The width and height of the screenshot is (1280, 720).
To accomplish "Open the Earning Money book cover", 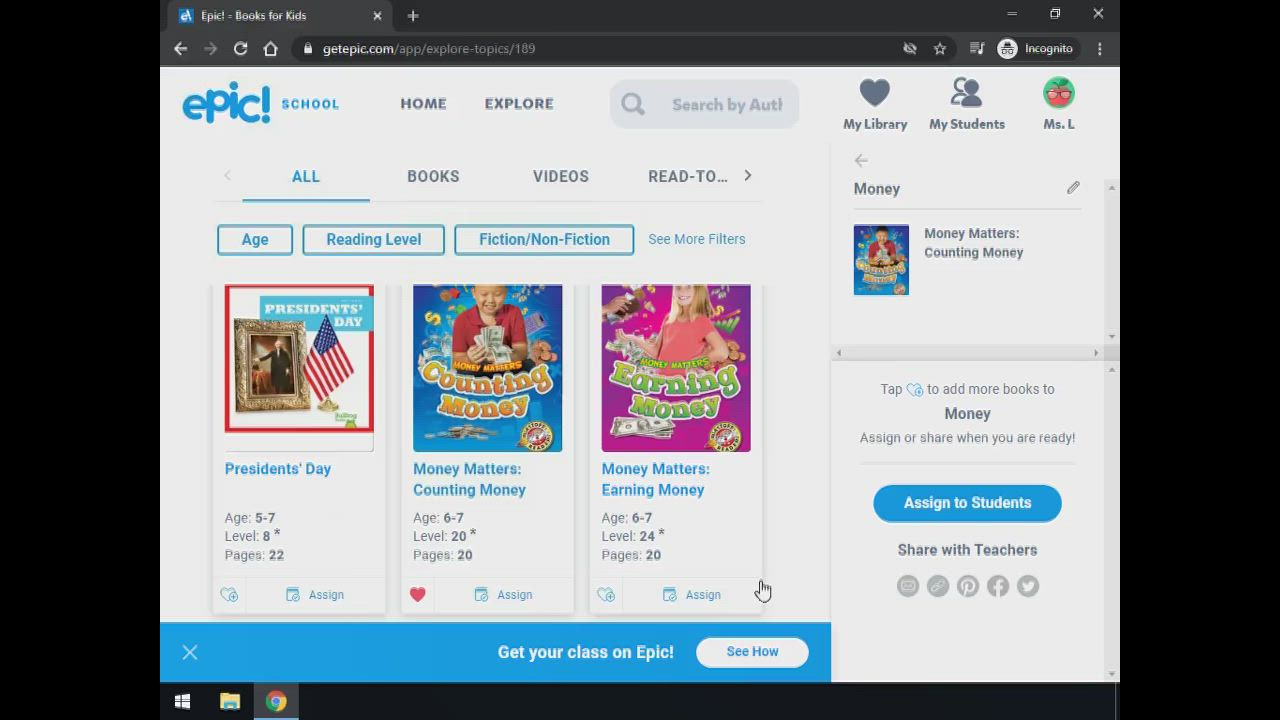I will pyautogui.click(x=676, y=367).
